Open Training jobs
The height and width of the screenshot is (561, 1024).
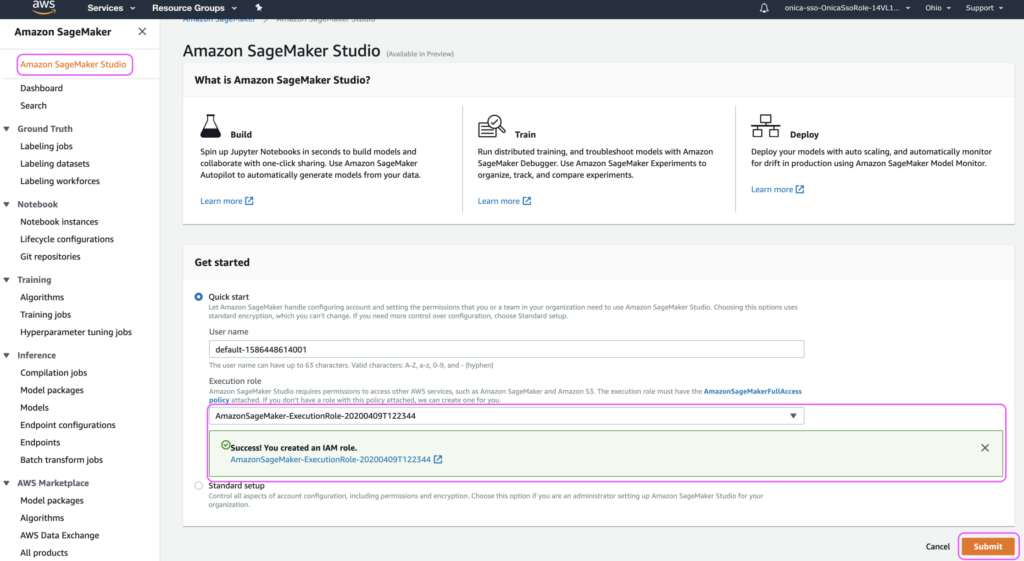click(x=45, y=315)
